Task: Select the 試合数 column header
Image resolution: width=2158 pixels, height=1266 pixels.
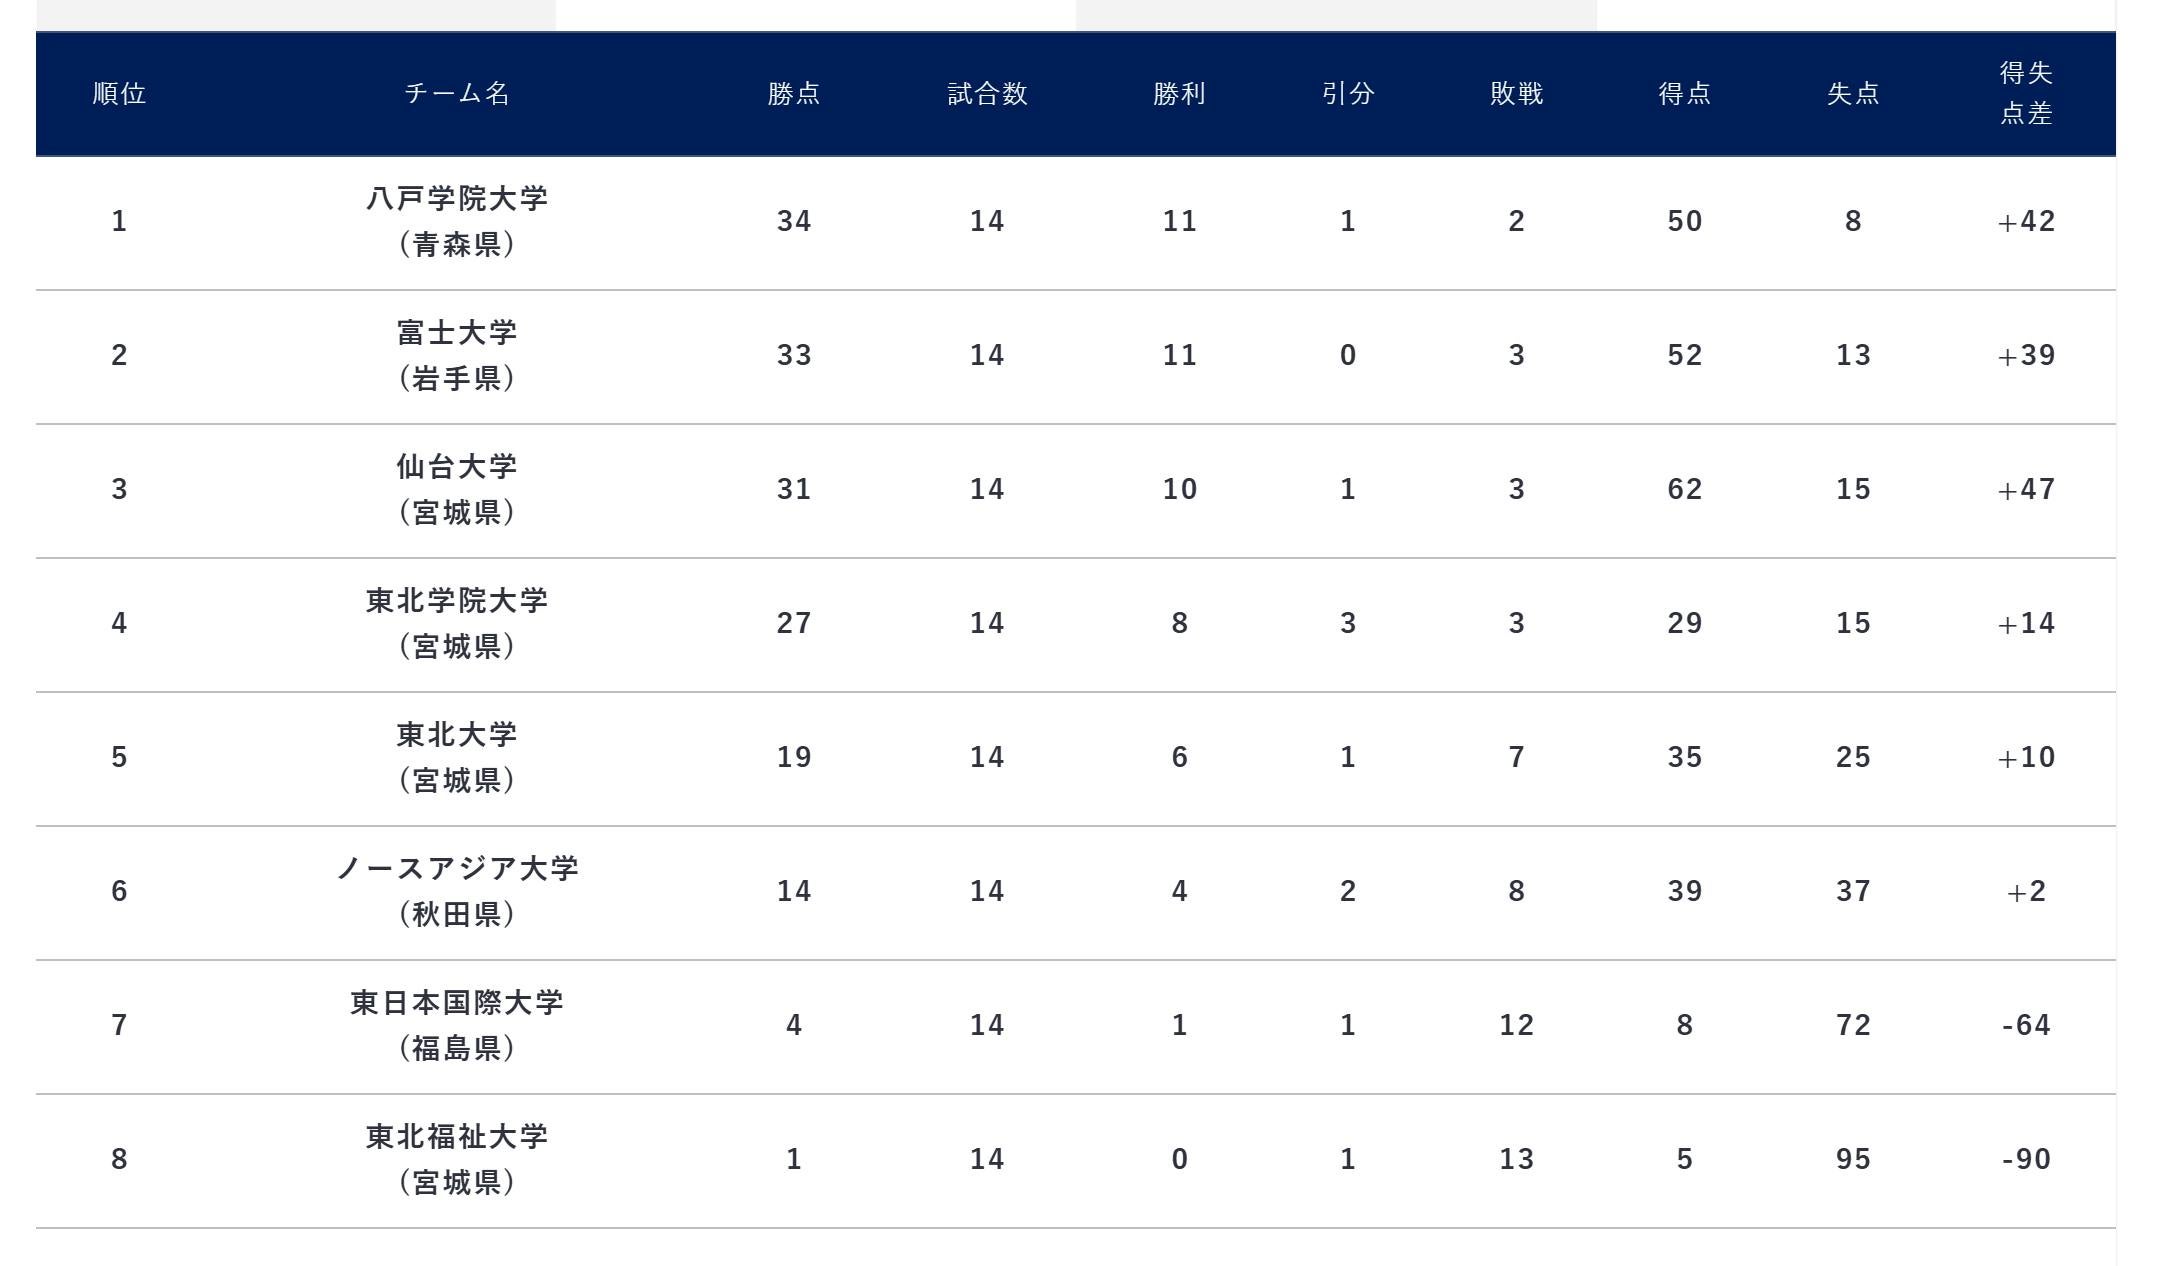Action: (987, 94)
